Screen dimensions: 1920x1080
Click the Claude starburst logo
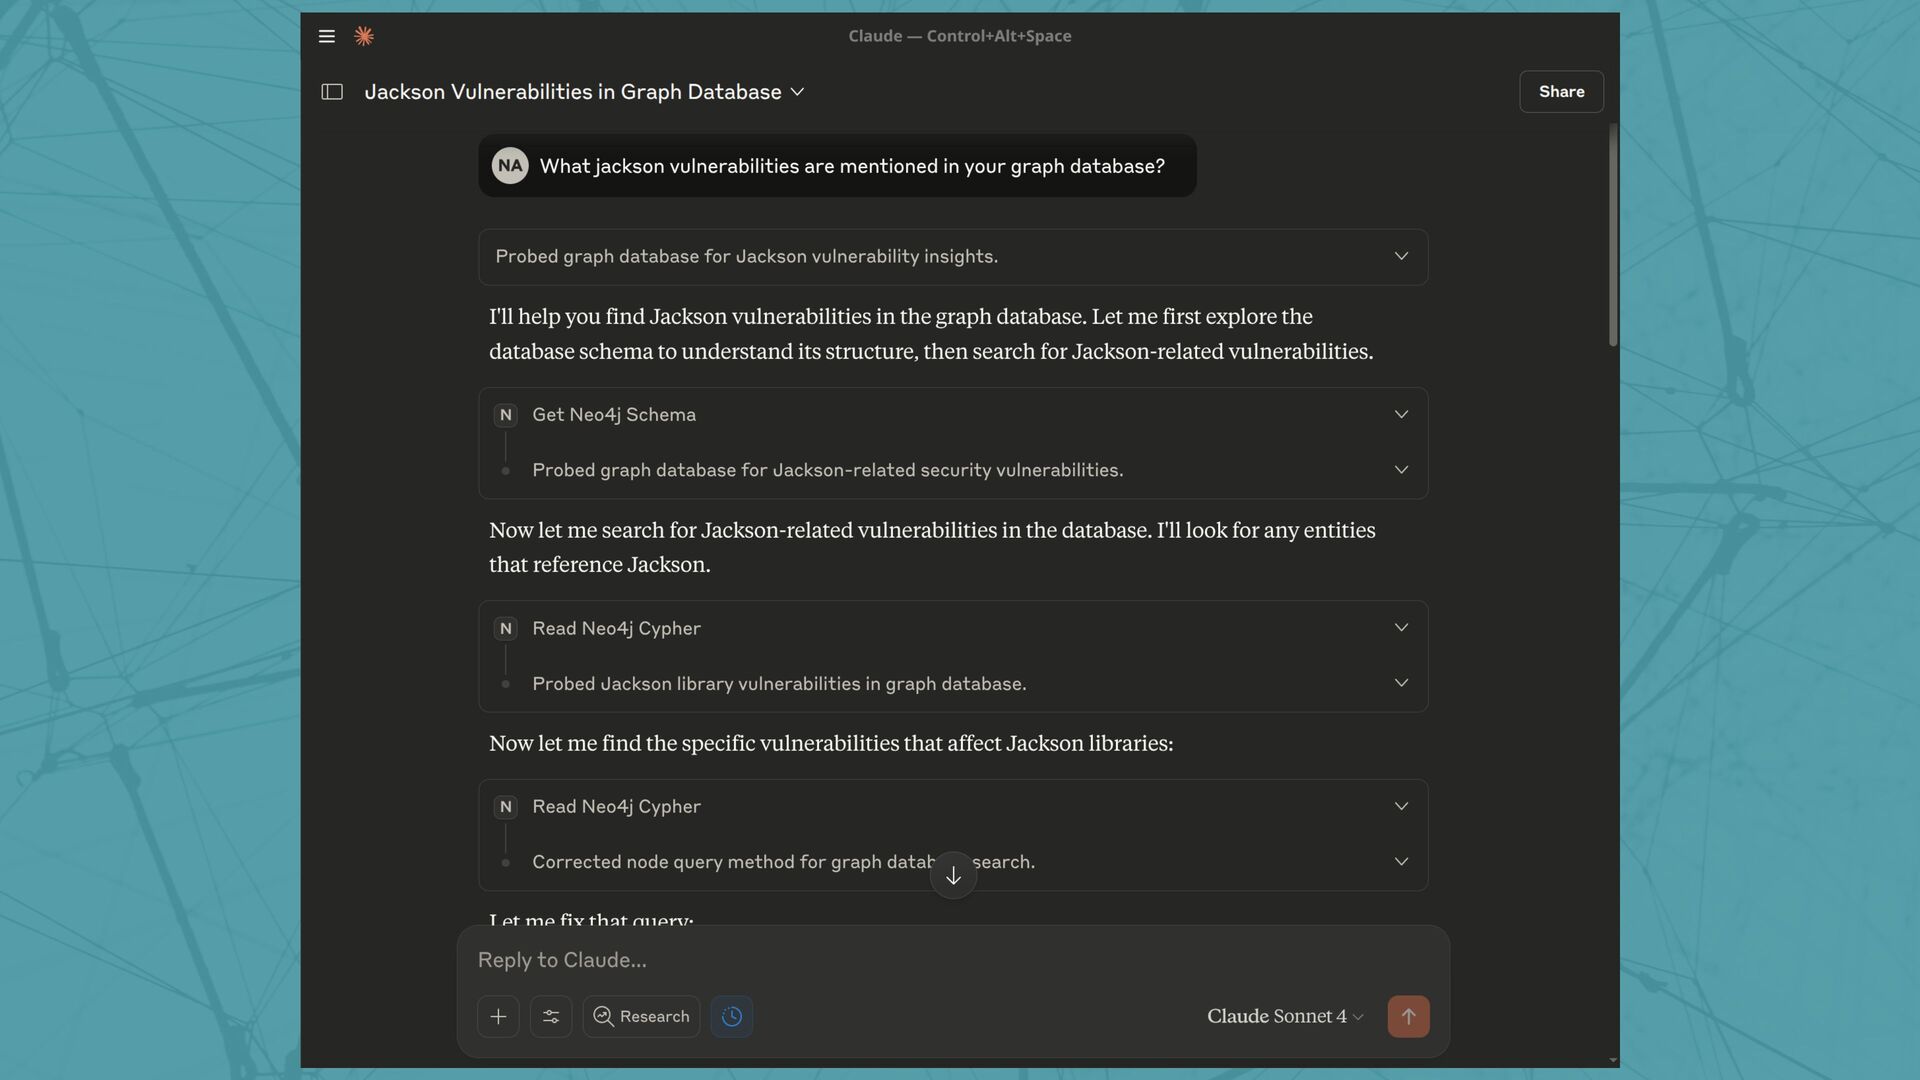pos(364,36)
